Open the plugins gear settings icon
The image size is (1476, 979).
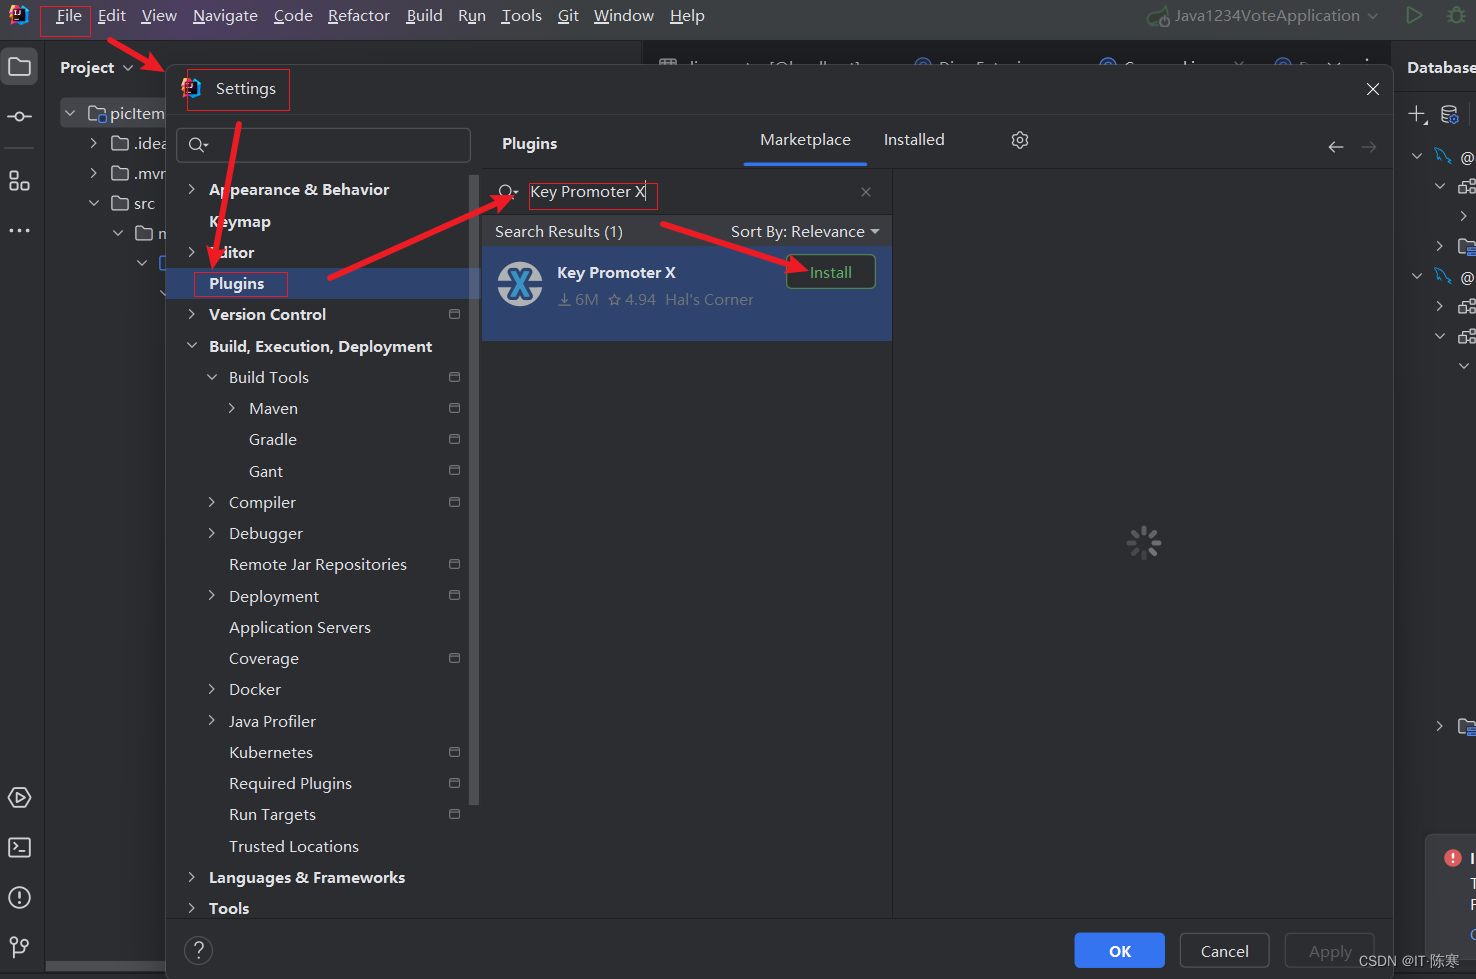click(x=1020, y=140)
